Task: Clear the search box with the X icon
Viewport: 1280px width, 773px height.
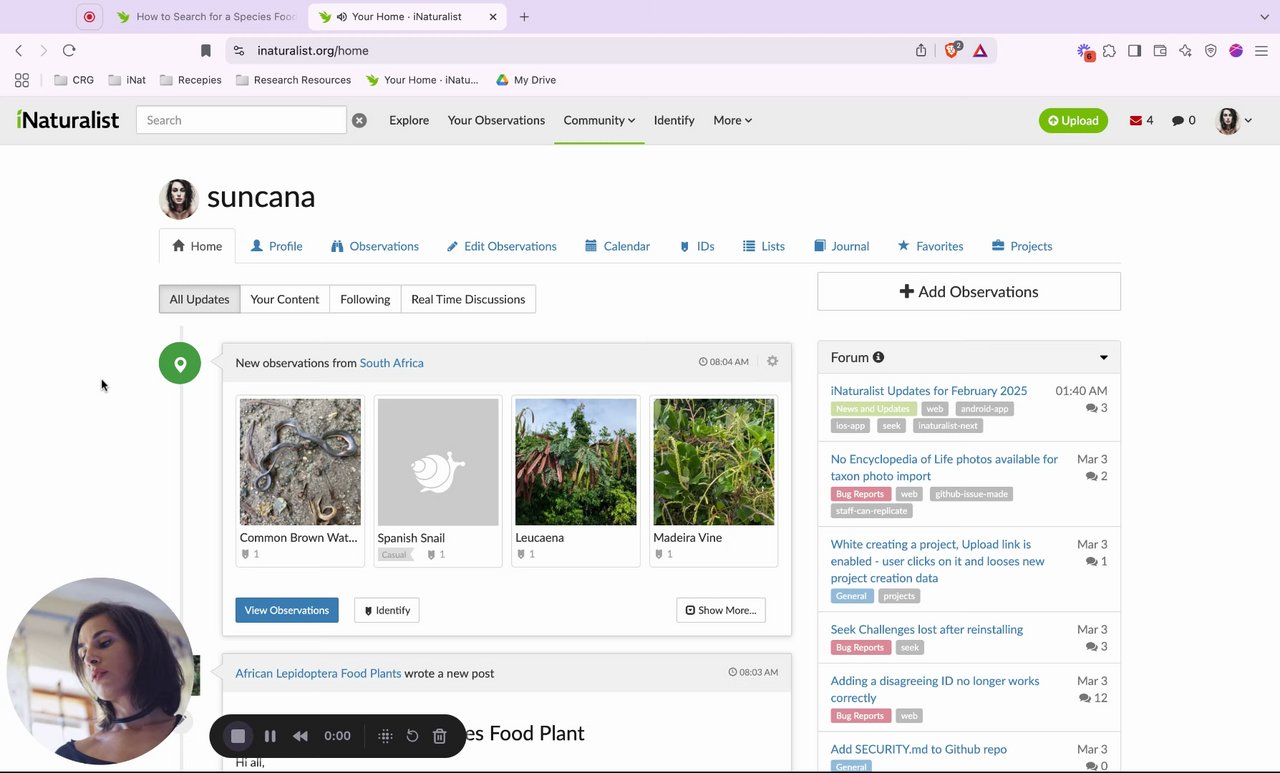Action: point(359,120)
